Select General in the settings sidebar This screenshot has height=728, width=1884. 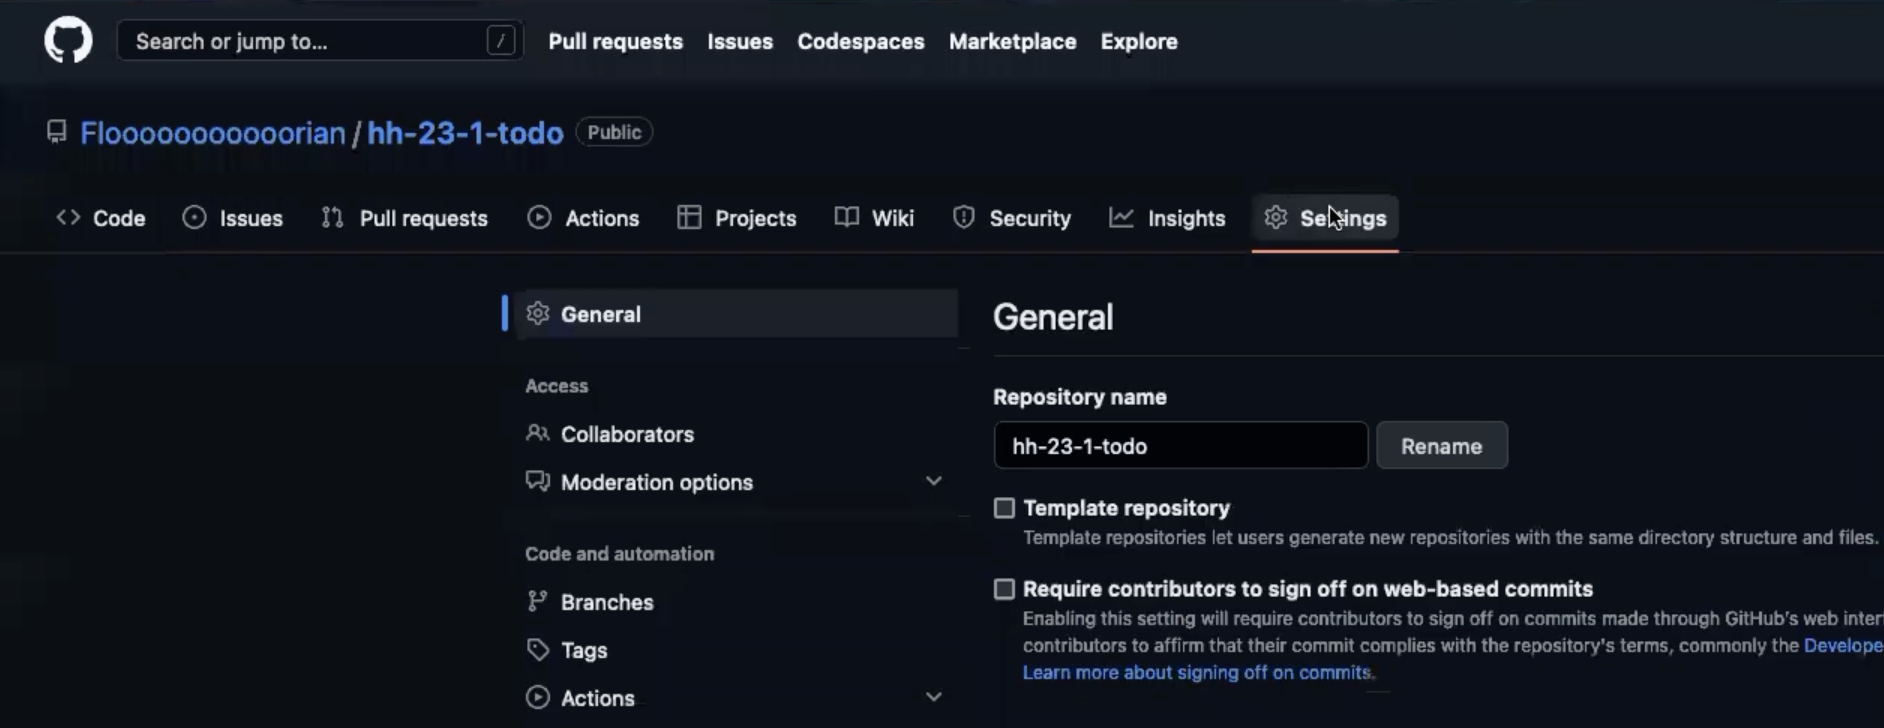tap(736, 314)
